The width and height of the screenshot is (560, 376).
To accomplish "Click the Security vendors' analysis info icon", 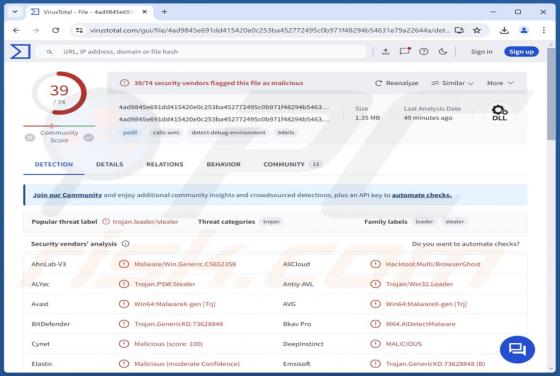I will coord(125,244).
